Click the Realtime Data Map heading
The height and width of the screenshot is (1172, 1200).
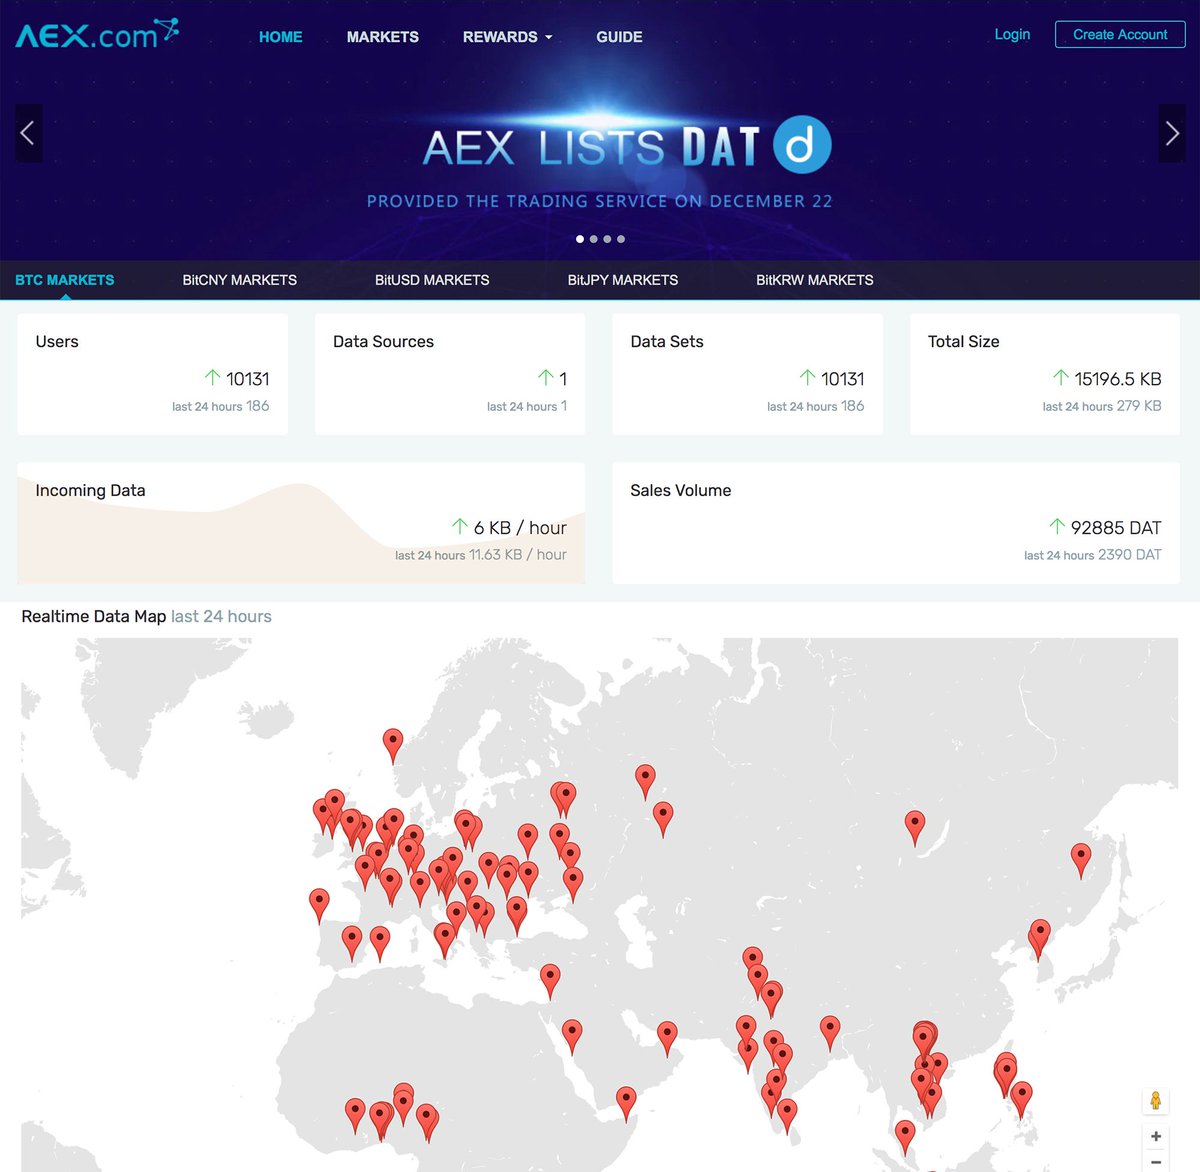pos(94,616)
